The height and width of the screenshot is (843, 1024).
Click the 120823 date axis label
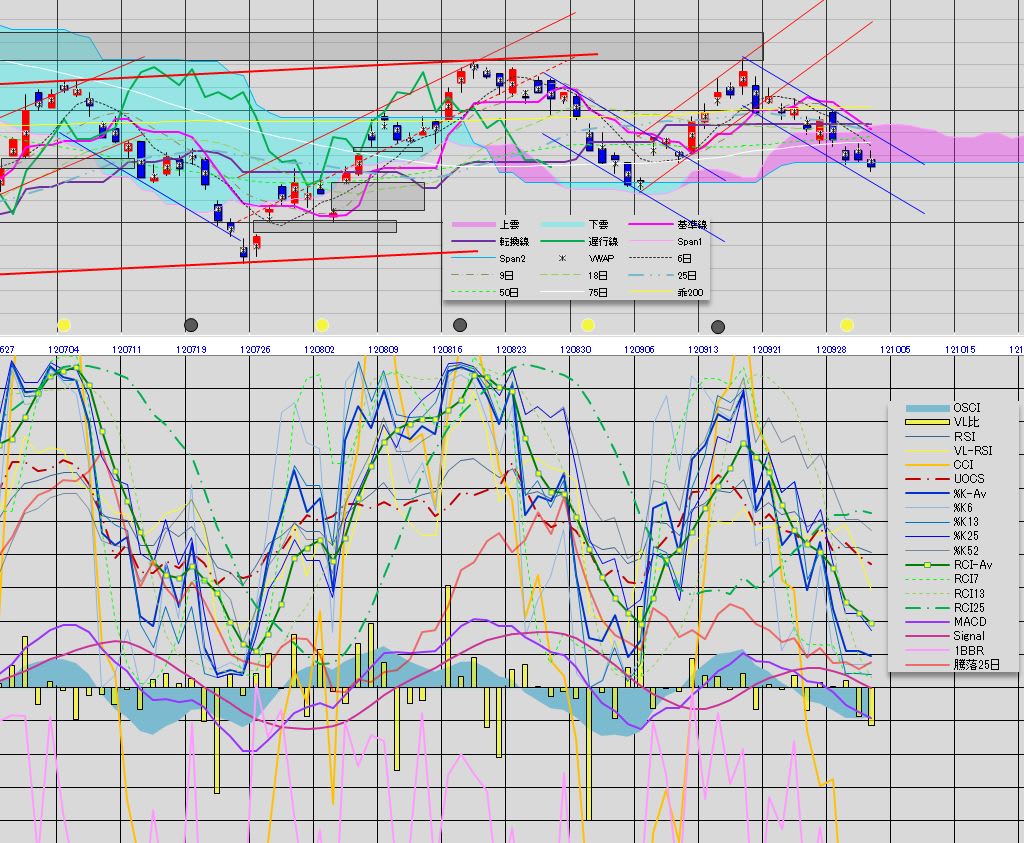511,349
